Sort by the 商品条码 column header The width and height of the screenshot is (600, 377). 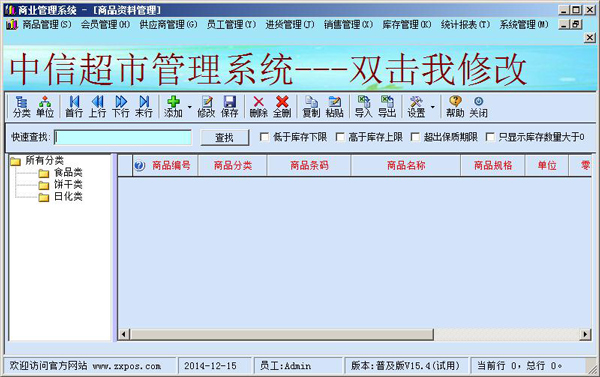309,165
